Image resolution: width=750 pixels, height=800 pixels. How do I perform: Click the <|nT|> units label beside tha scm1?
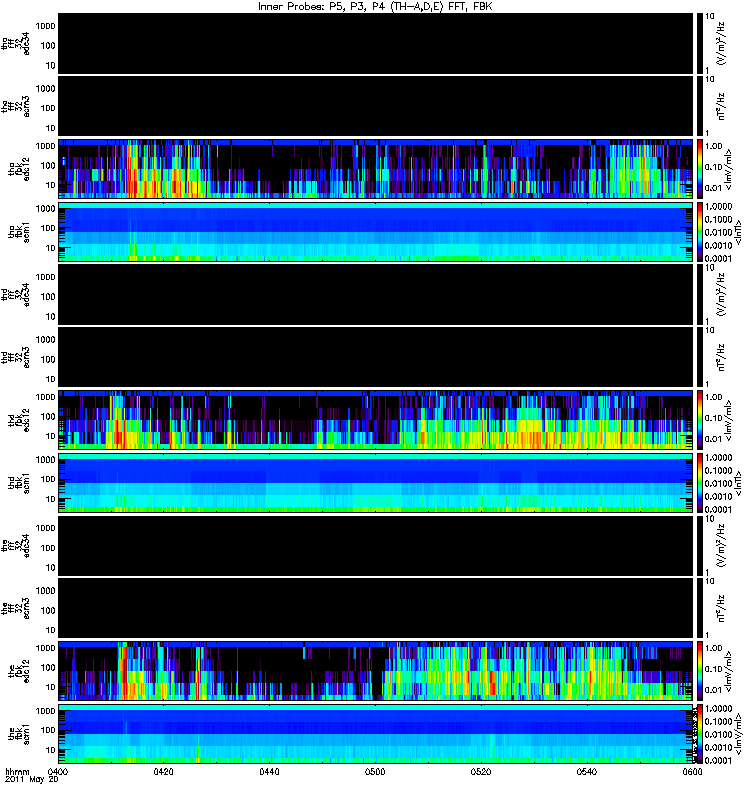738,232
